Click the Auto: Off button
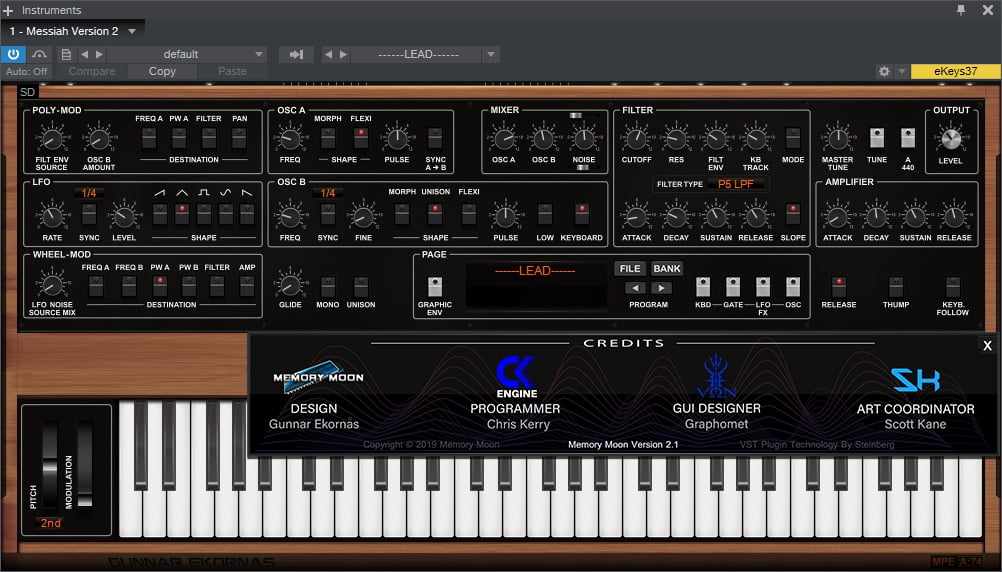The width and height of the screenshot is (1002, 572). point(26,71)
